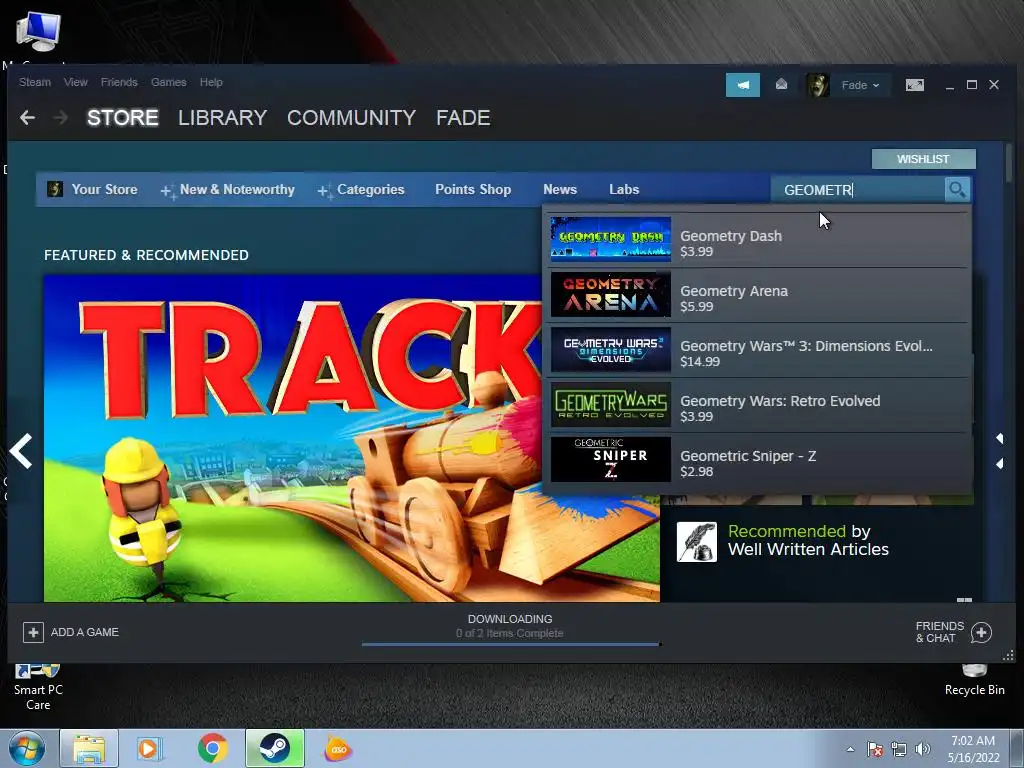Click FRIENDS & CHAT label
The width and height of the screenshot is (1024, 768).
coord(940,632)
